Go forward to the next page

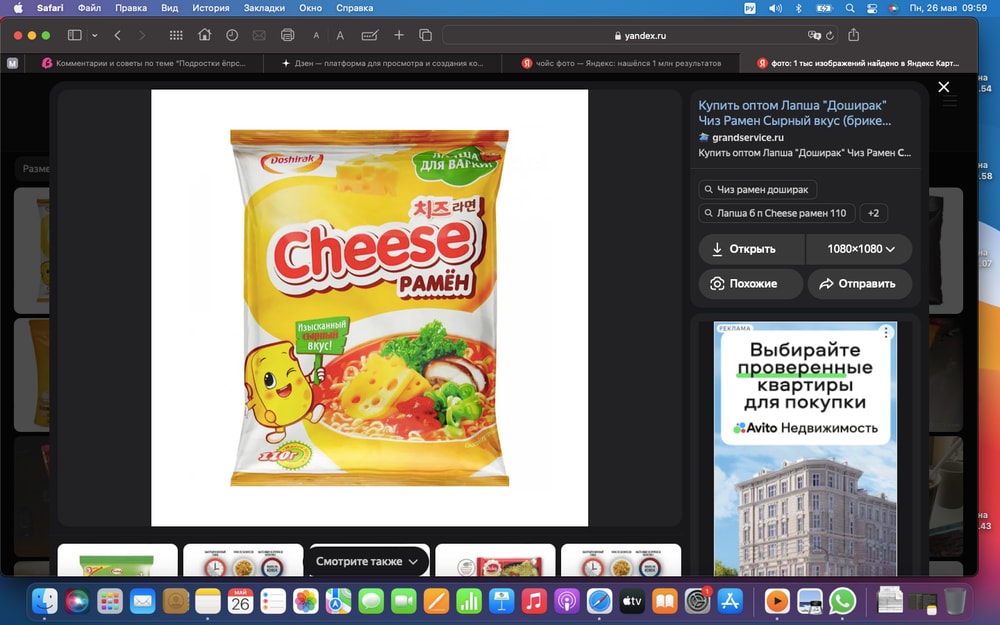click(x=142, y=35)
